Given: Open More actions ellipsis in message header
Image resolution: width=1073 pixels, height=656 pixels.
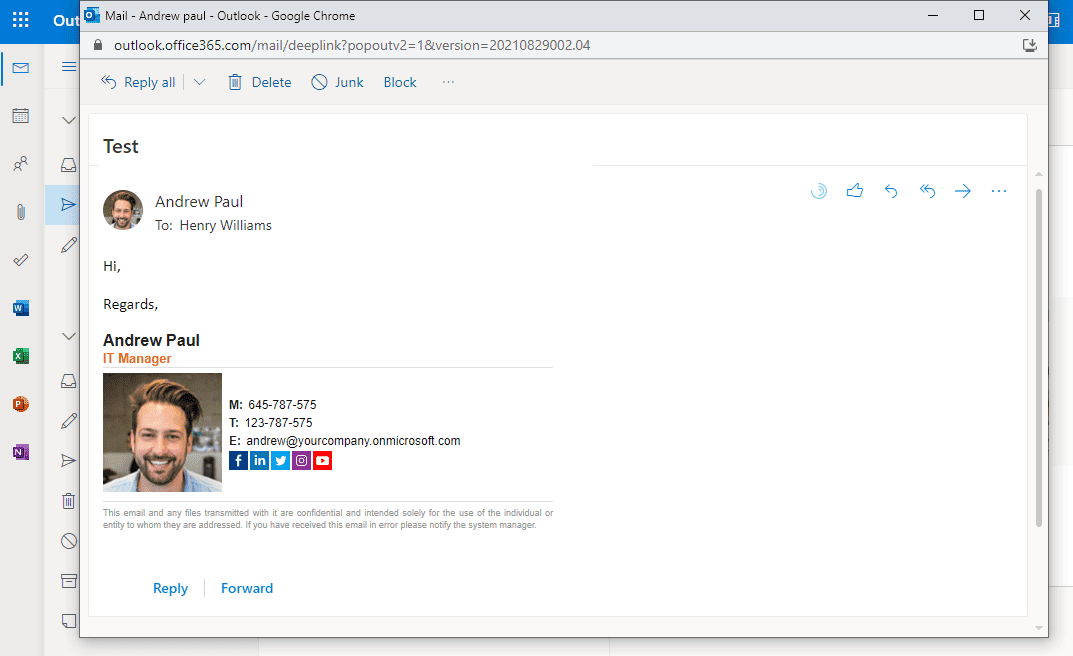Looking at the screenshot, I should point(998,191).
